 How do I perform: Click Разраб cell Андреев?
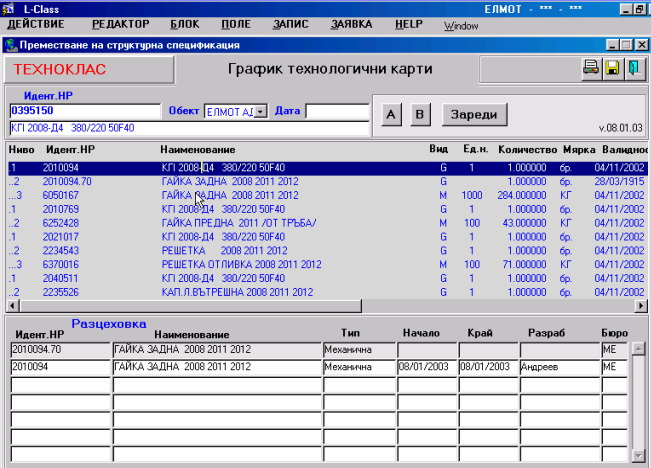(560, 367)
